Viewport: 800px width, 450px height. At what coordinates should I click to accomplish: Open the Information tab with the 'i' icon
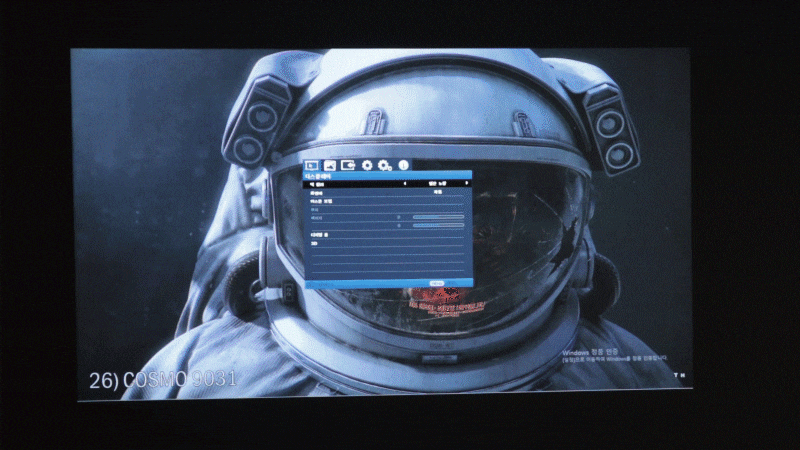click(404, 165)
